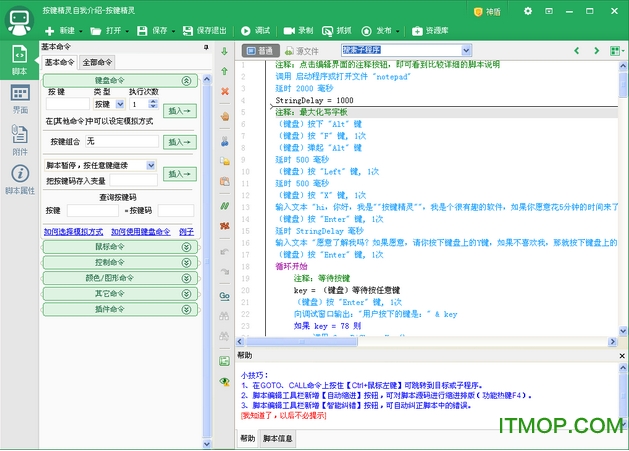Click the blue cut/scissors icon
The image size is (629, 451).
pos(225,141)
